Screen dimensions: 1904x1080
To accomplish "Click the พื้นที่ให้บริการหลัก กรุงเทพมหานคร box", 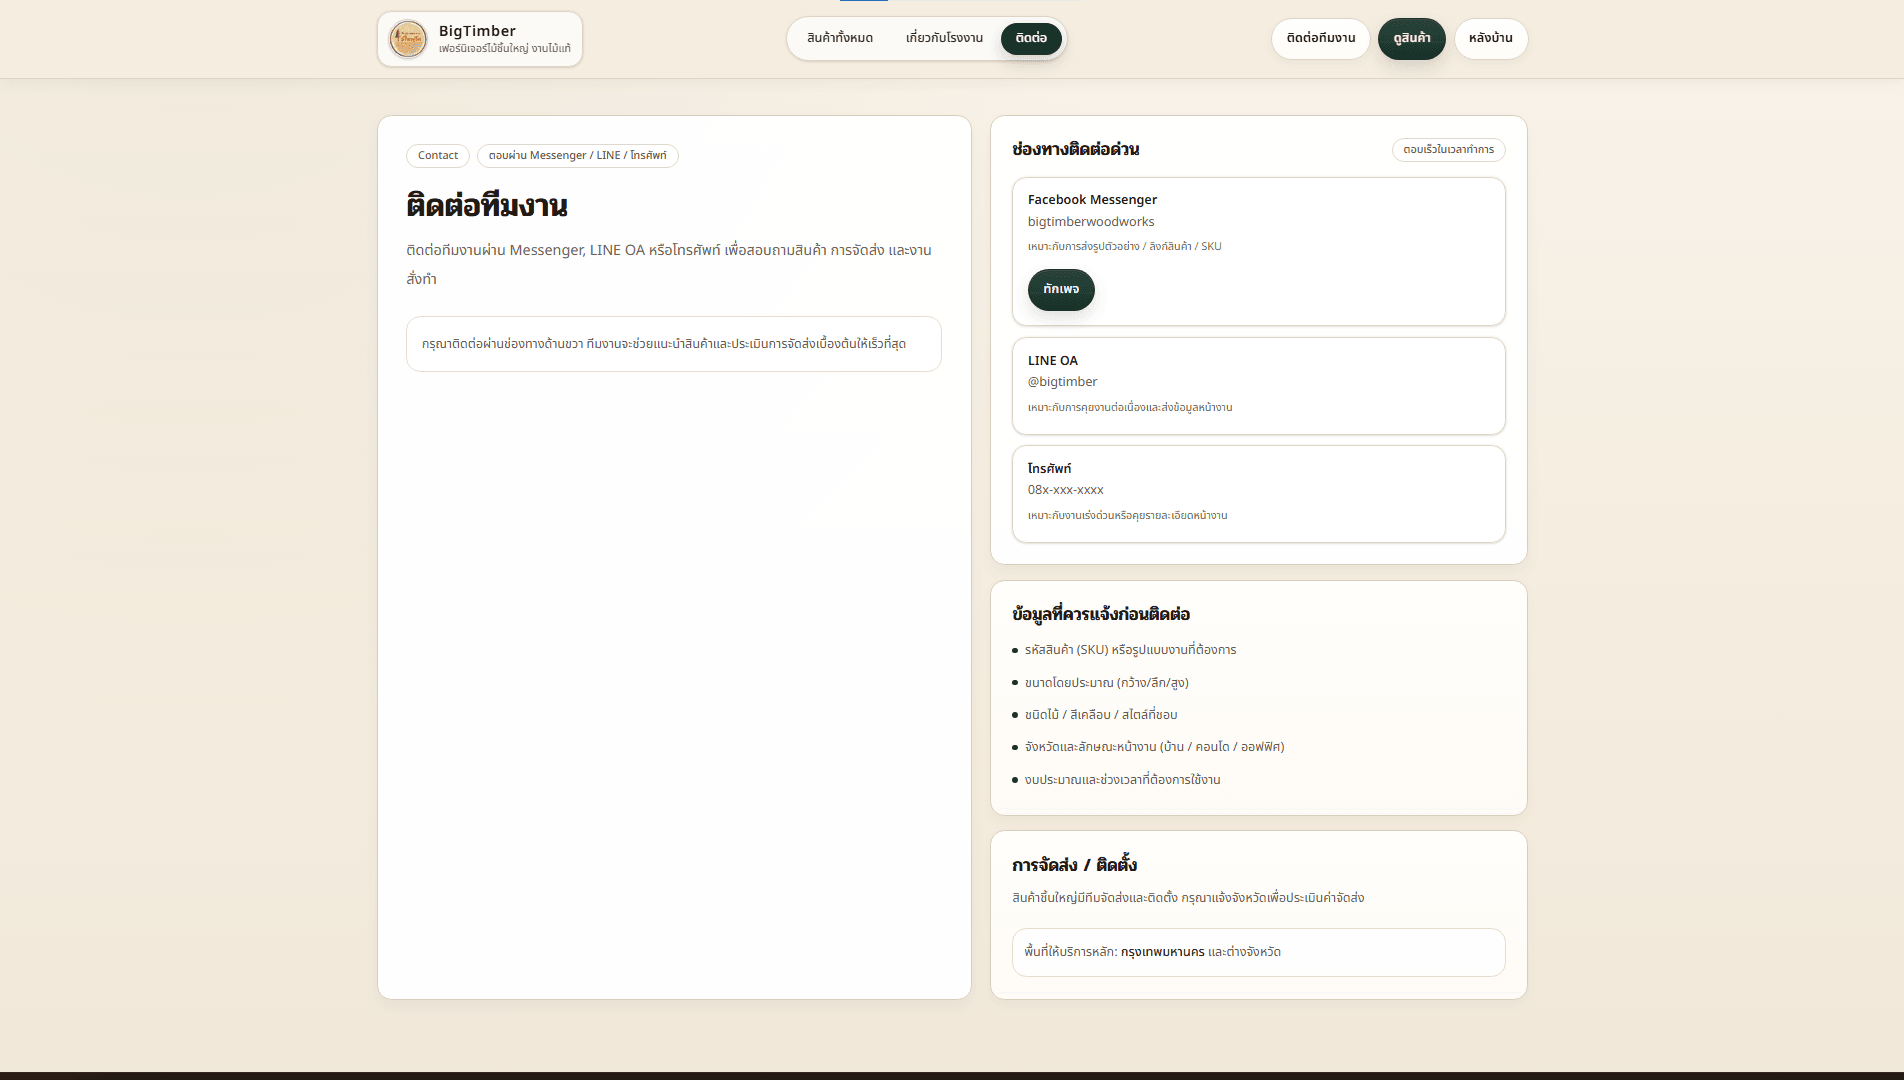I will click(1258, 953).
